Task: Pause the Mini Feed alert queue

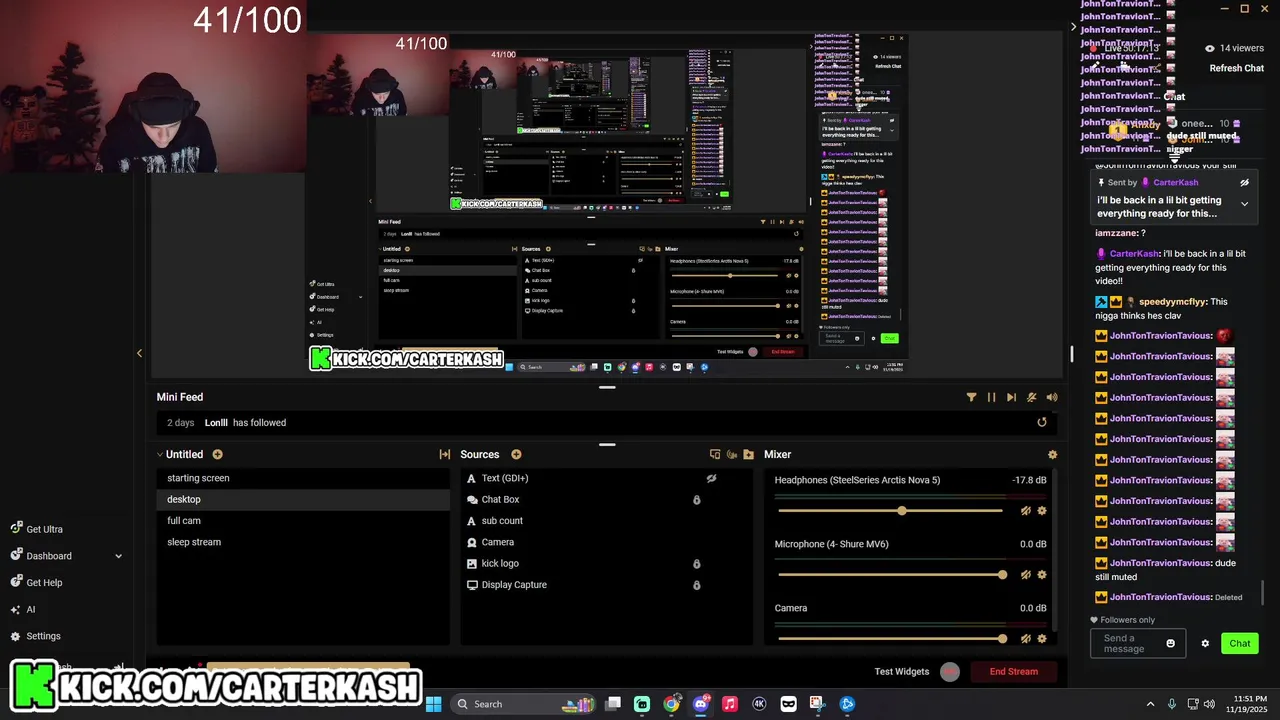Action: tap(991, 397)
